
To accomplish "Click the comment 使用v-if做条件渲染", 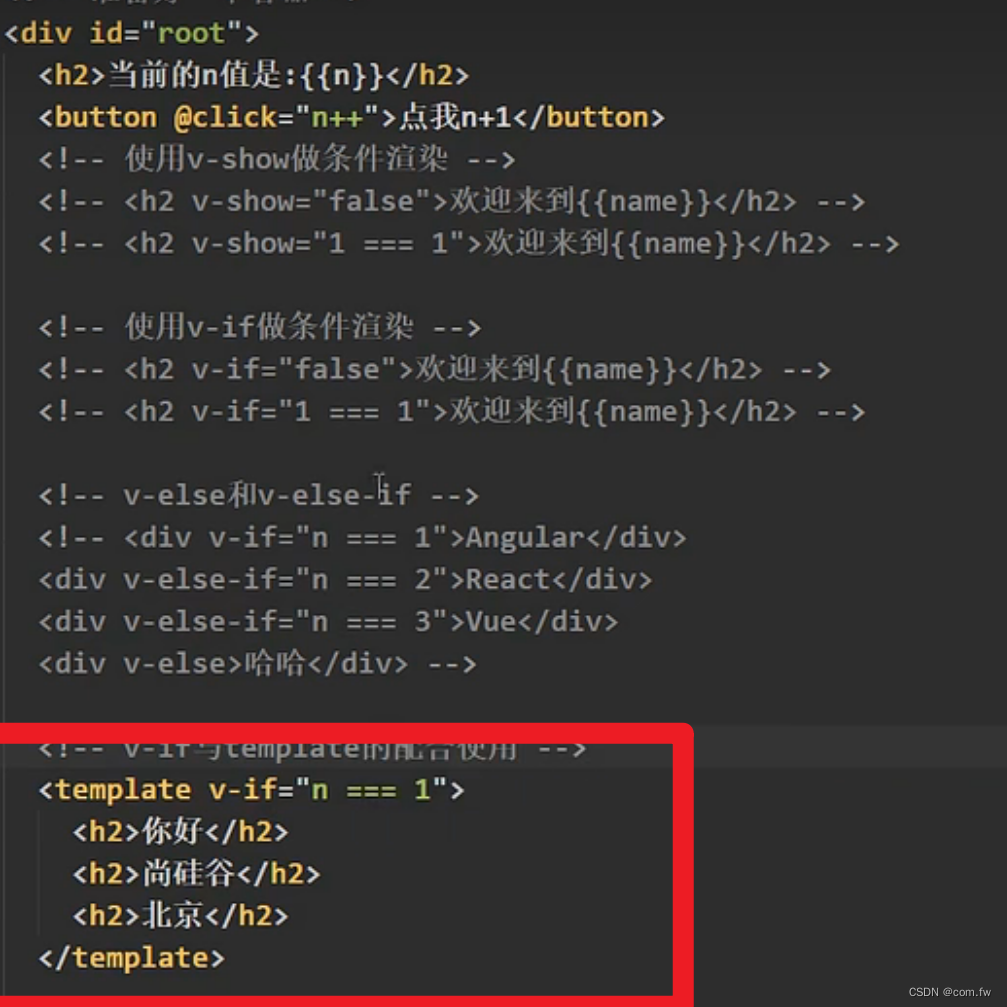I will point(259,328).
